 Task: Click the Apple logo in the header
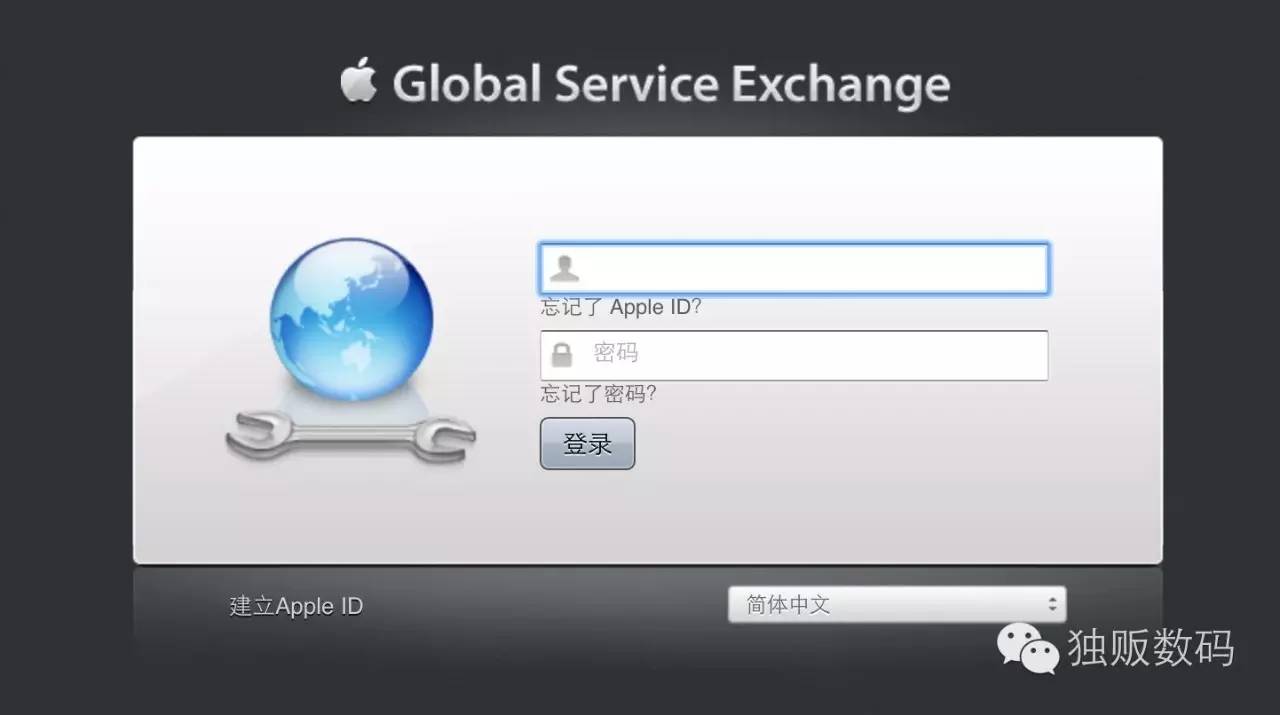click(358, 82)
